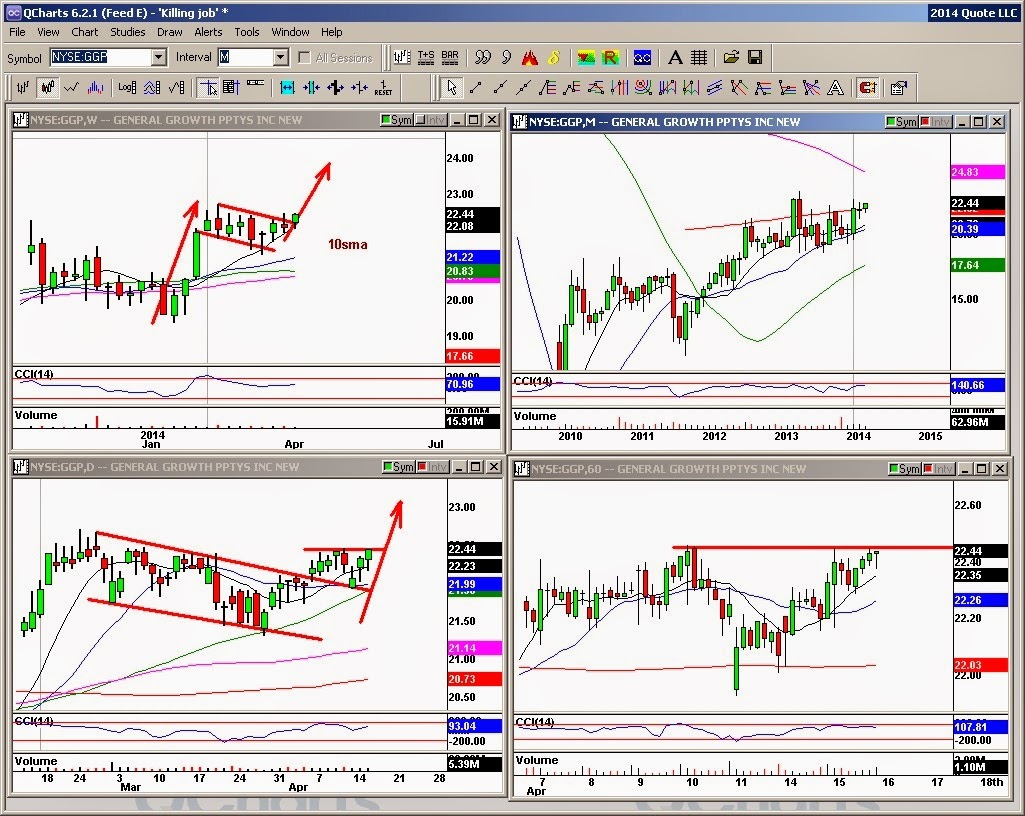Screen dimensions: 1025x816
Task: Click the blue 21.22 price label in weekly chart
Action: pos(473,257)
